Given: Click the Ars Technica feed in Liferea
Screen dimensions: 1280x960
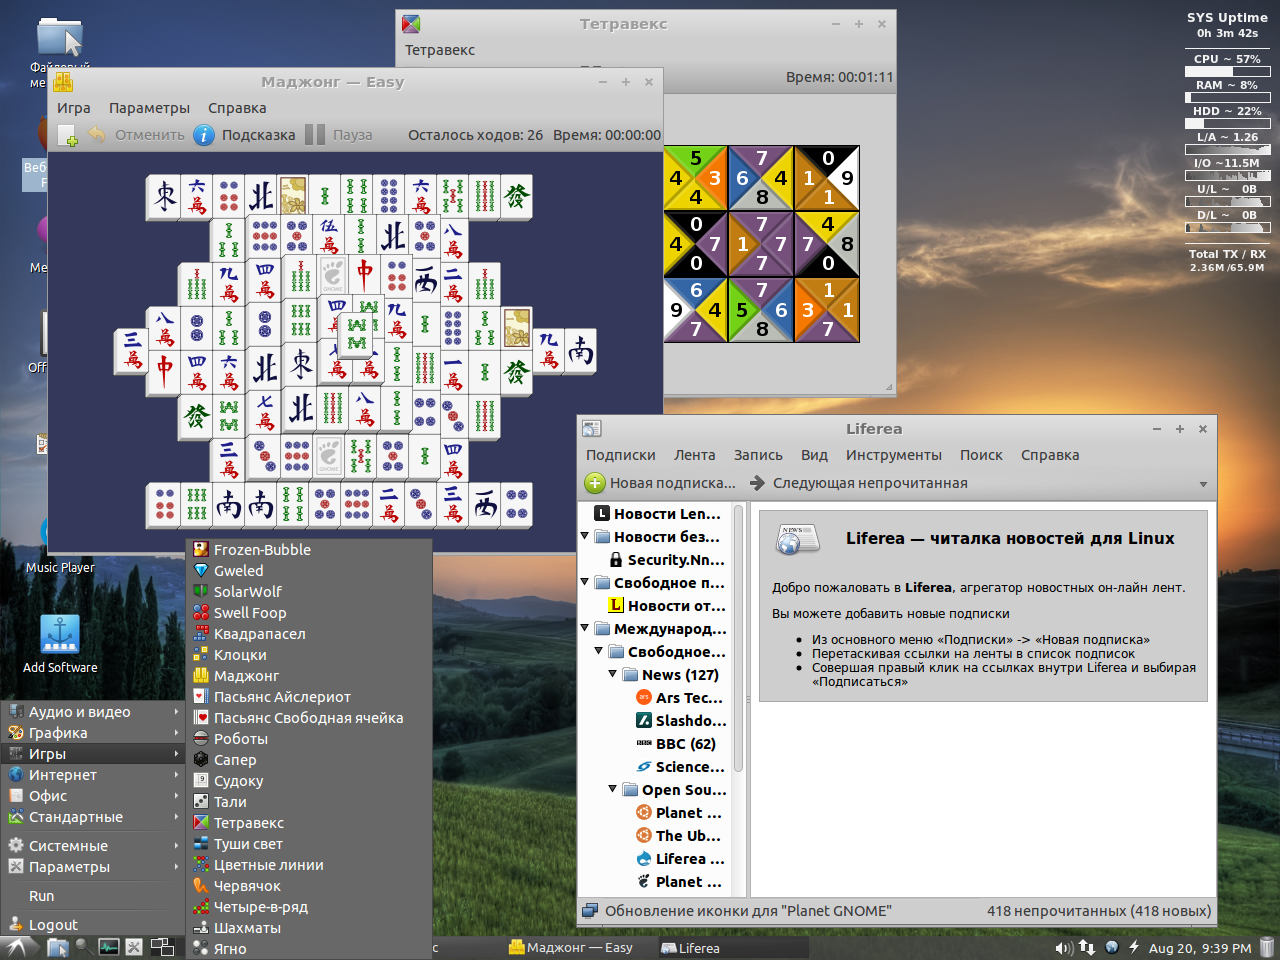Looking at the screenshot, I should coord(679,698).
